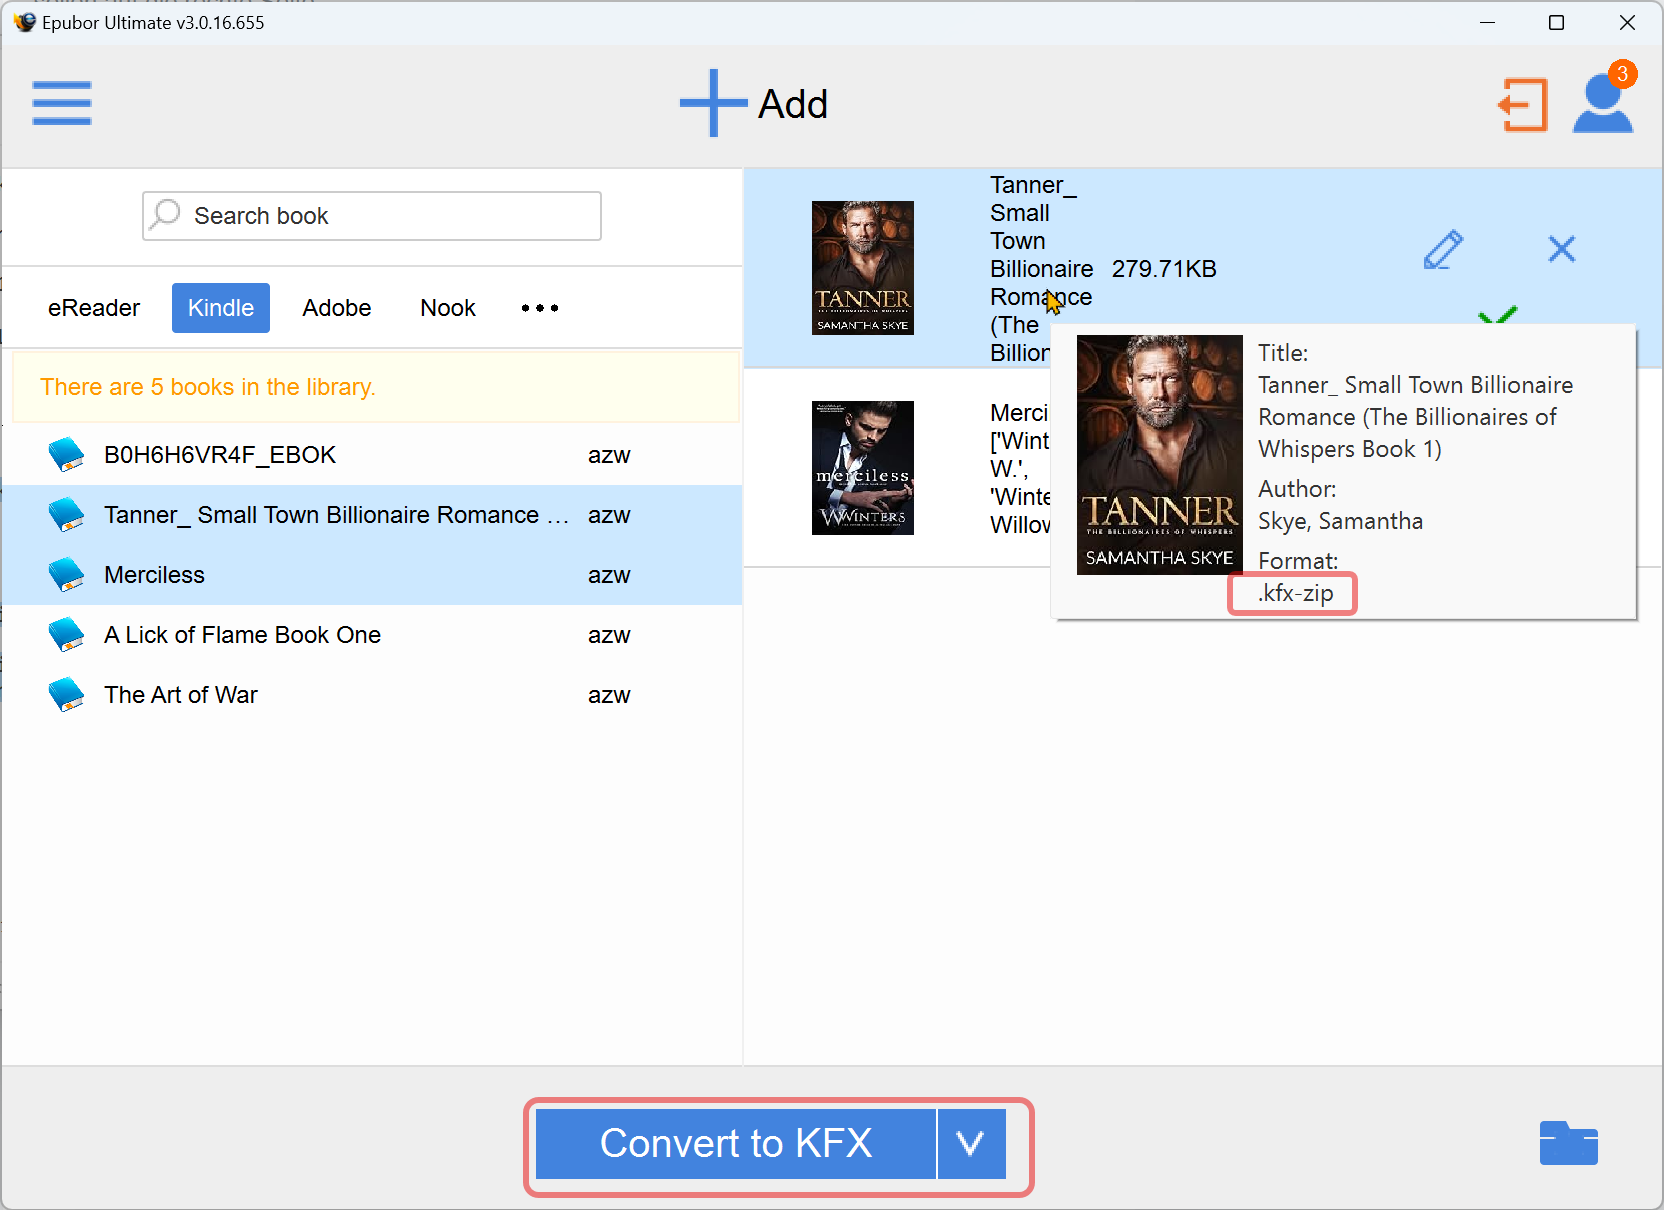Select The Art of War in library
Viewport: 1664px width, 1210px height.
tap(372, 695)
